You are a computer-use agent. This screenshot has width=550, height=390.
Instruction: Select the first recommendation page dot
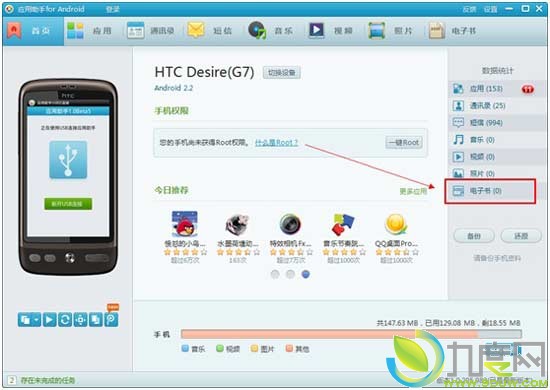click(275, 274)
